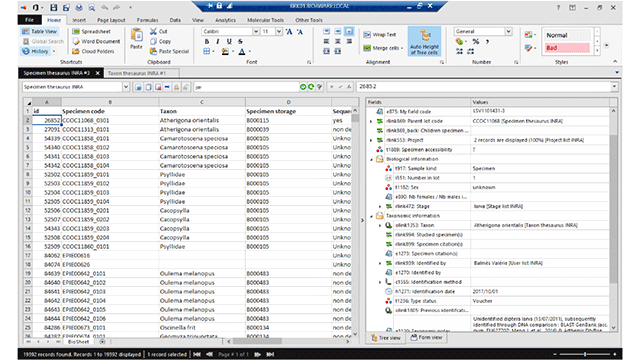Collapse right panel with splitter arrow
Image resolution: width=640 pixels, height=360 pixels.
[x=362, y=220]
